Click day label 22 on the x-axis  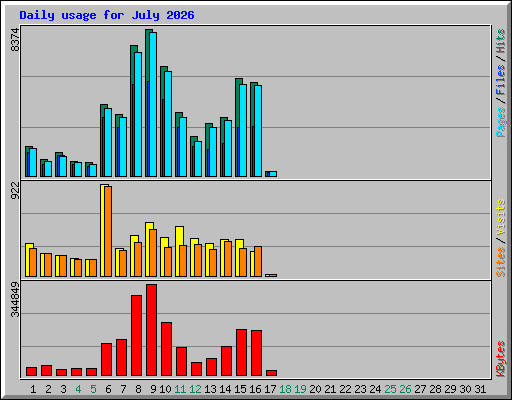tap(345, 389)
